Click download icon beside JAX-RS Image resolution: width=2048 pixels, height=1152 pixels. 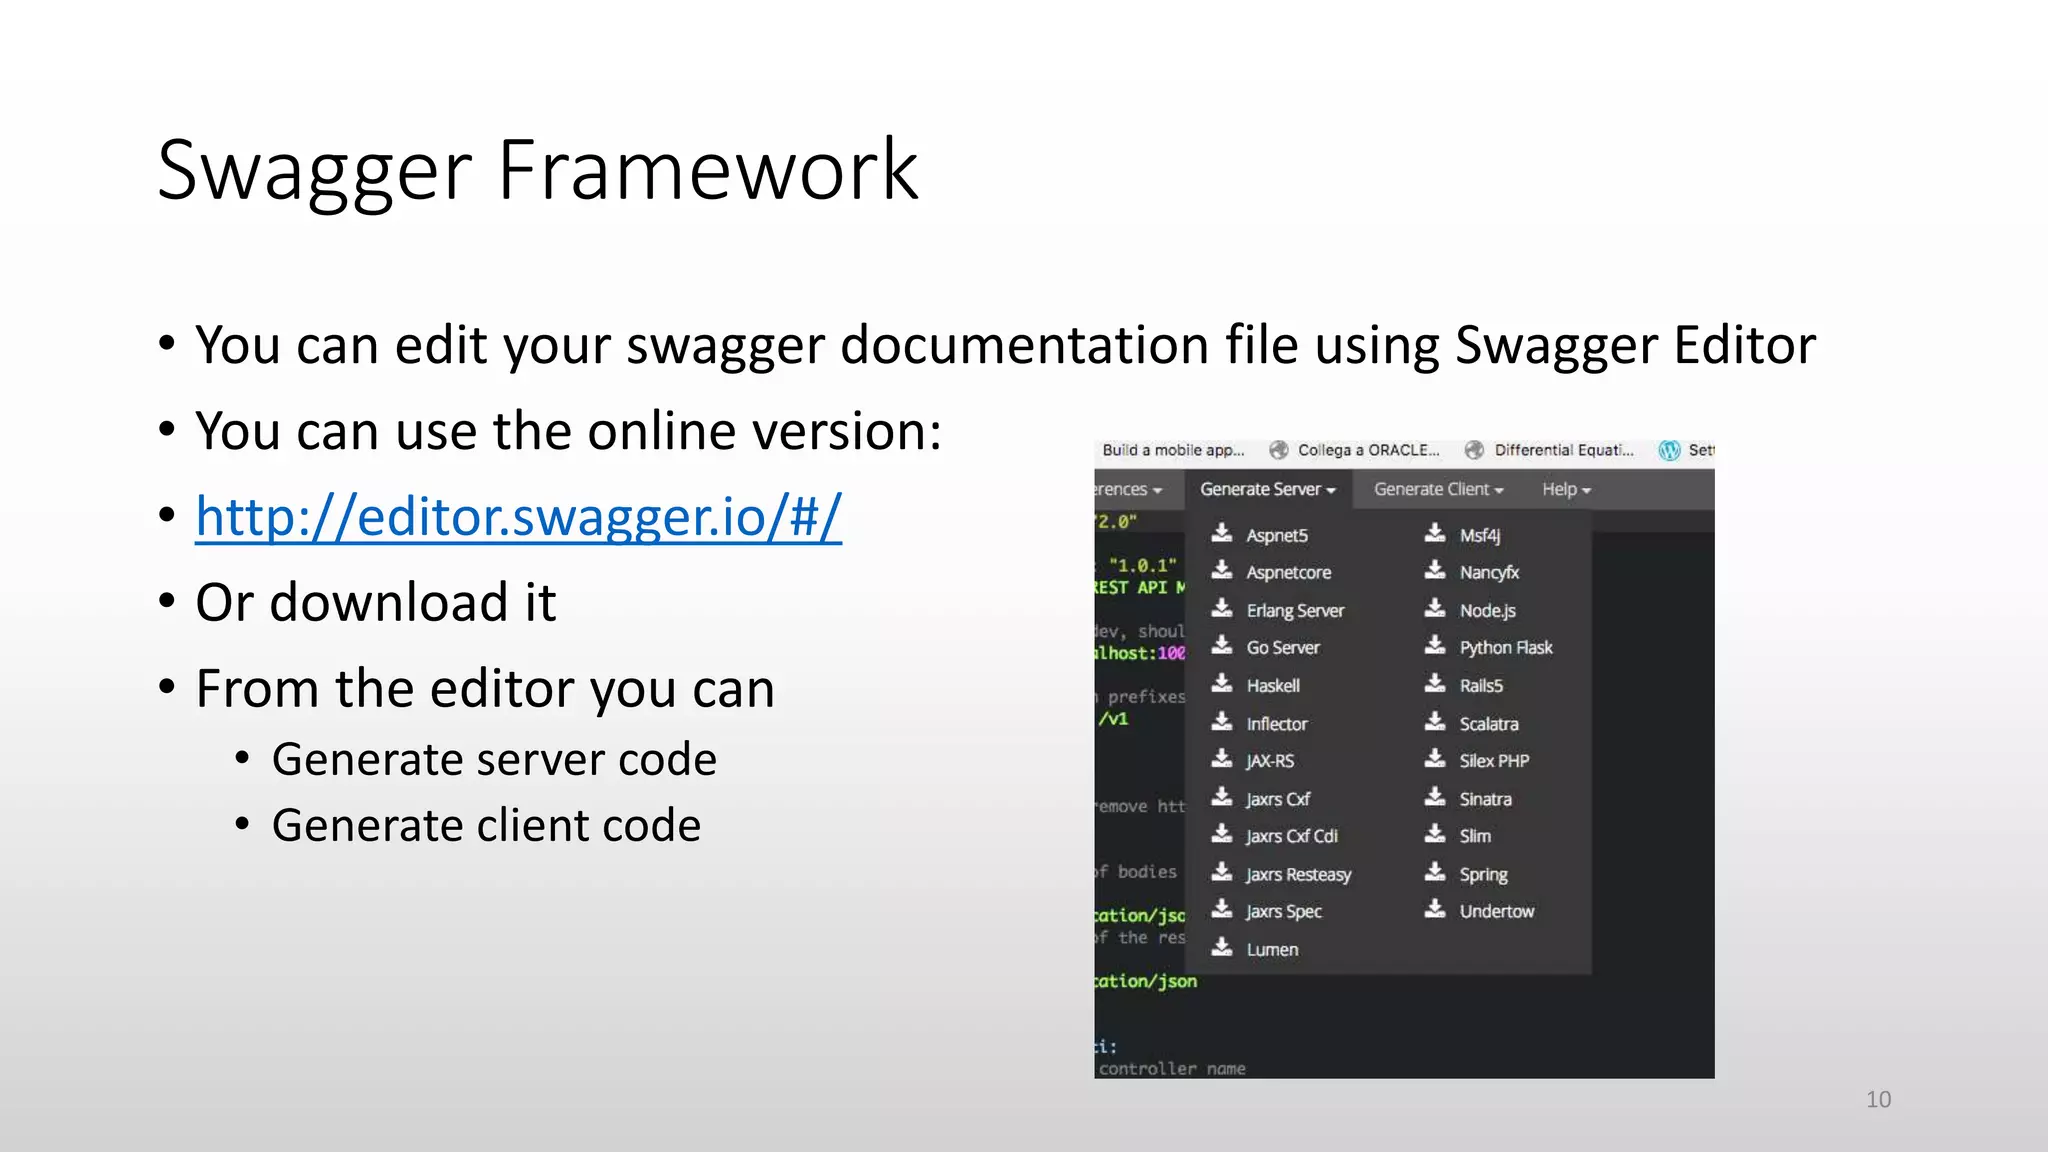pyautogui.click(x=1222, y=758)
